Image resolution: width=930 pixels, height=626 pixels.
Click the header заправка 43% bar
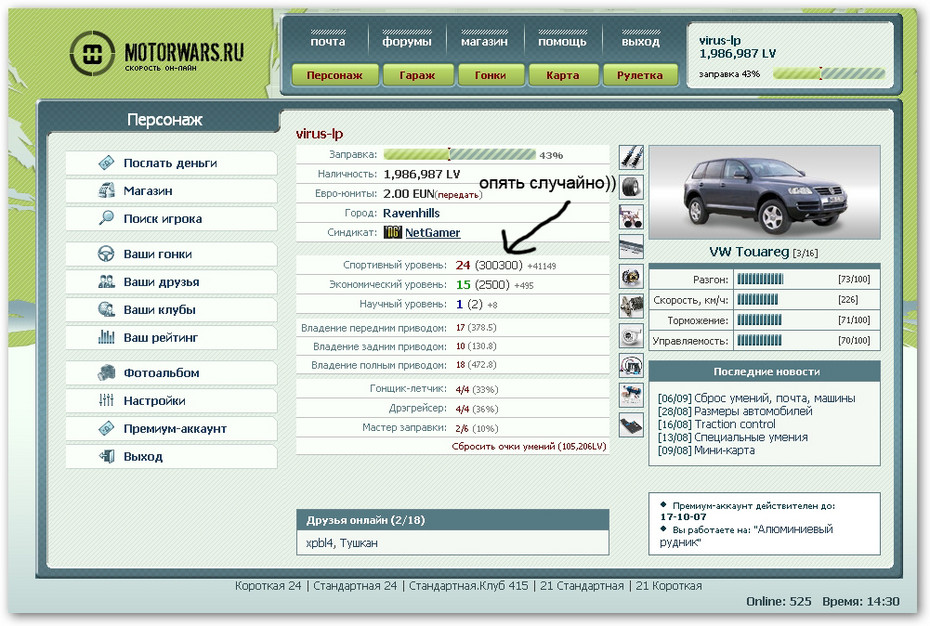829,74
